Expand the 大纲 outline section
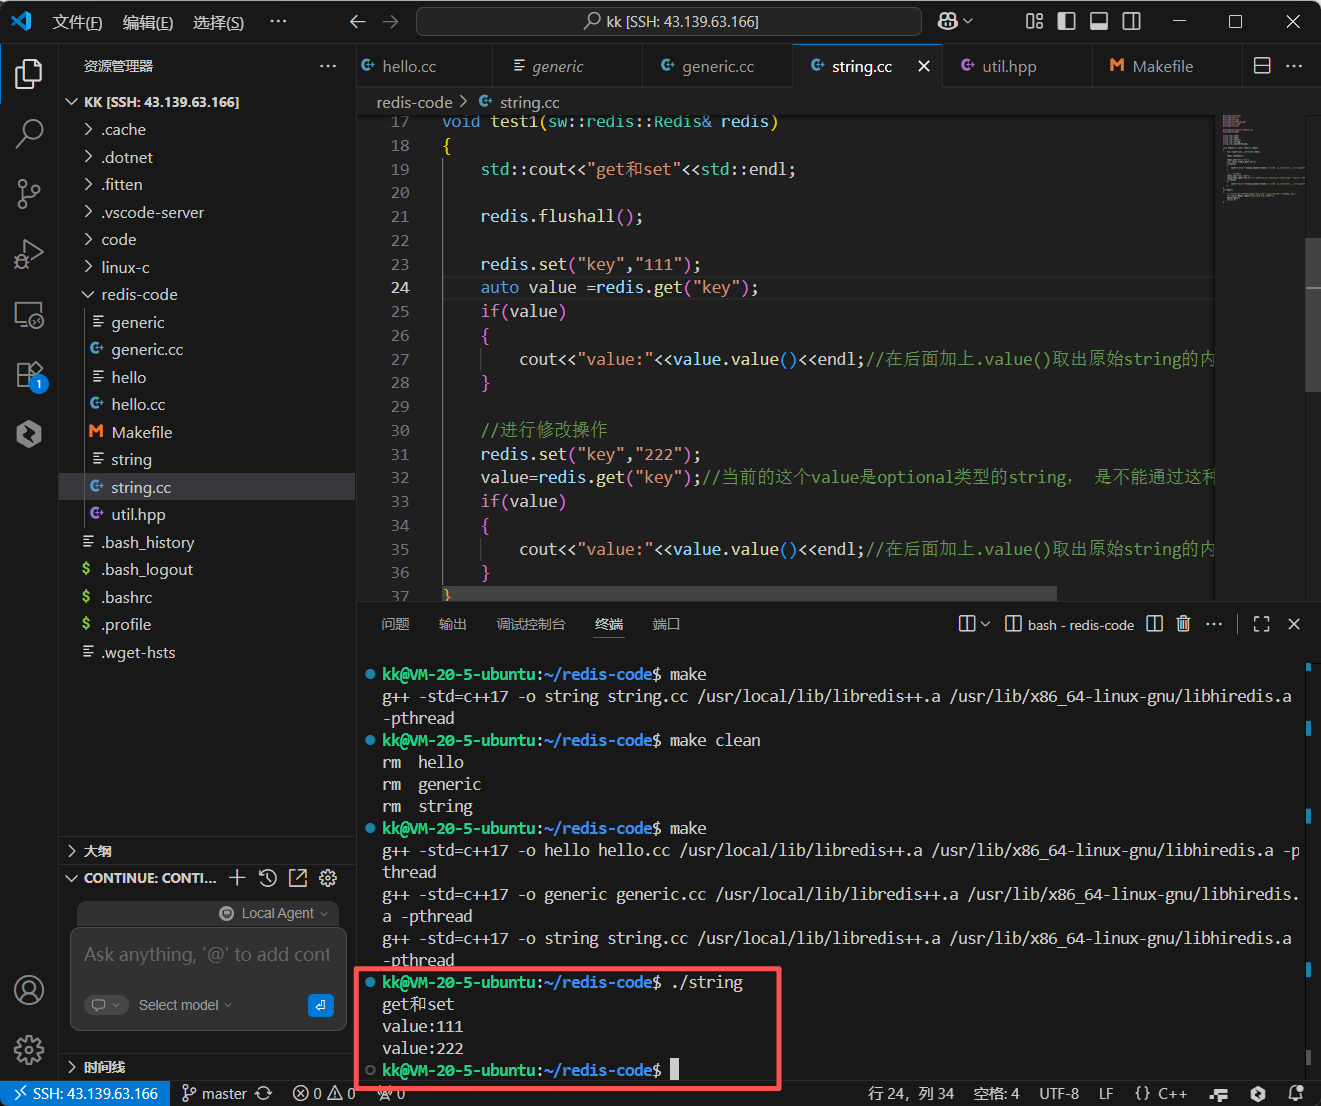Image resolution: width=1321 pixels, height=1106 pixels. [x=207, y=851]
